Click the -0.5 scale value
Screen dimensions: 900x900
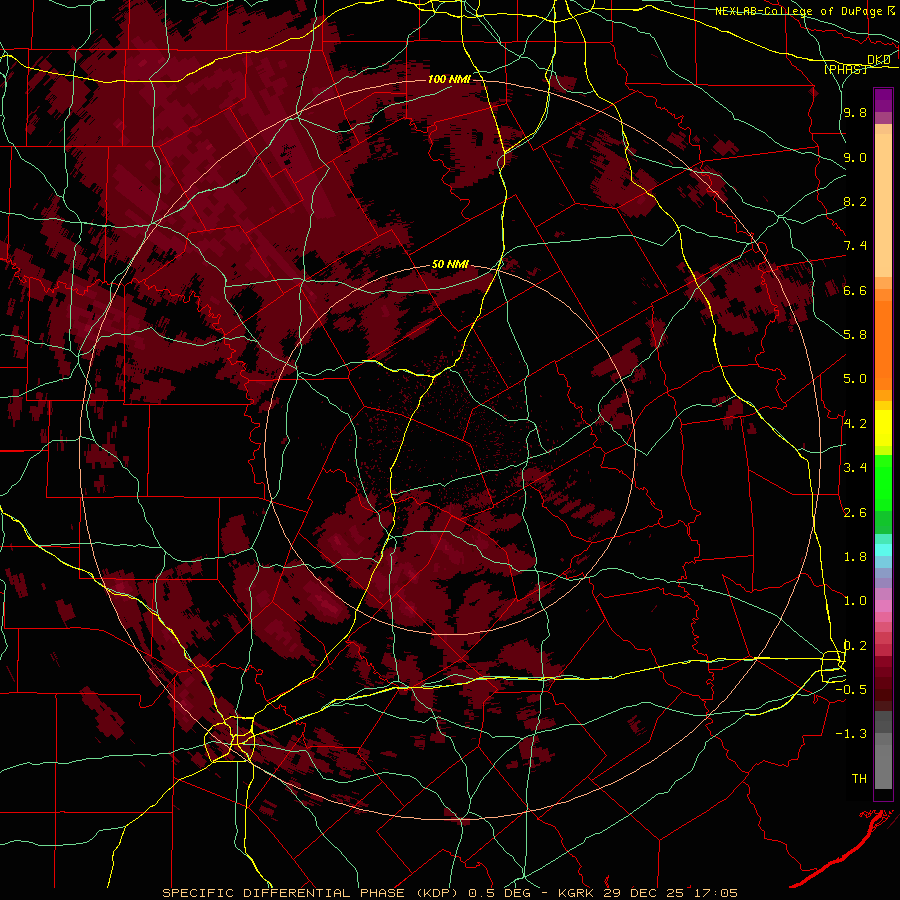(x=851, y=690)
